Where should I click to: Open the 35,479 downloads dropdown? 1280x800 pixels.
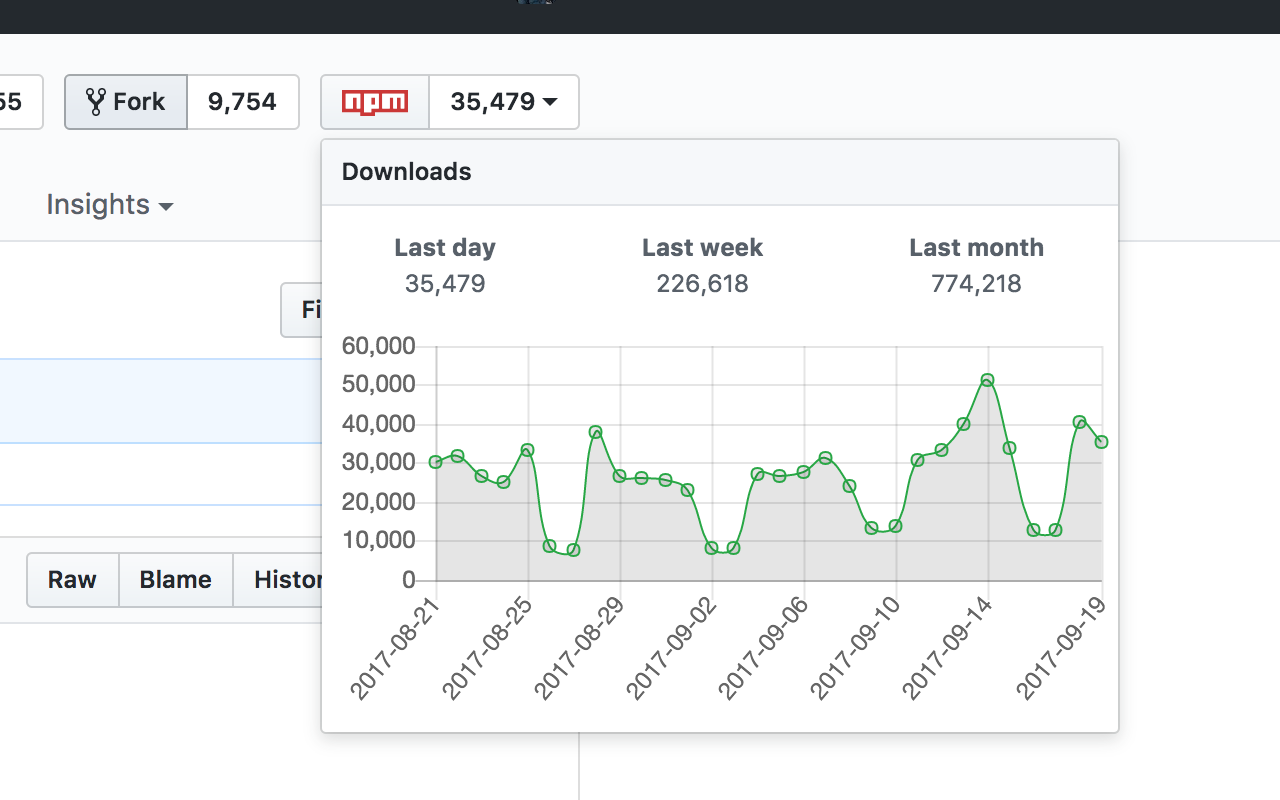click(504, 101)
